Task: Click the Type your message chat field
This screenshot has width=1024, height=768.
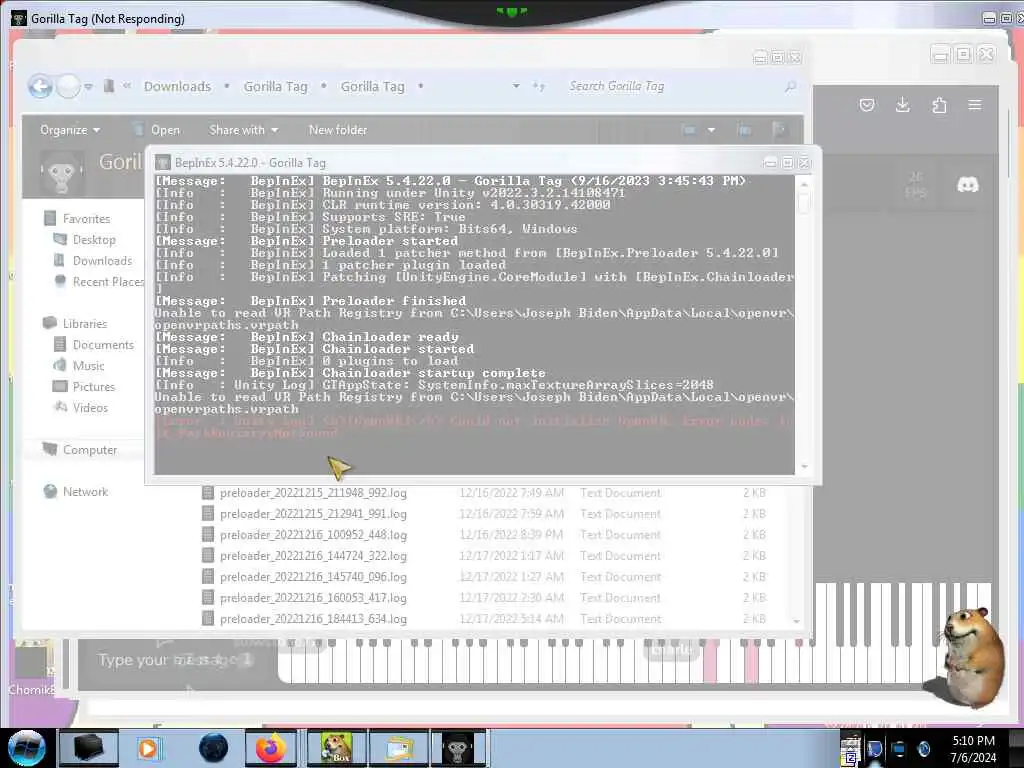Action: point(176,660)
